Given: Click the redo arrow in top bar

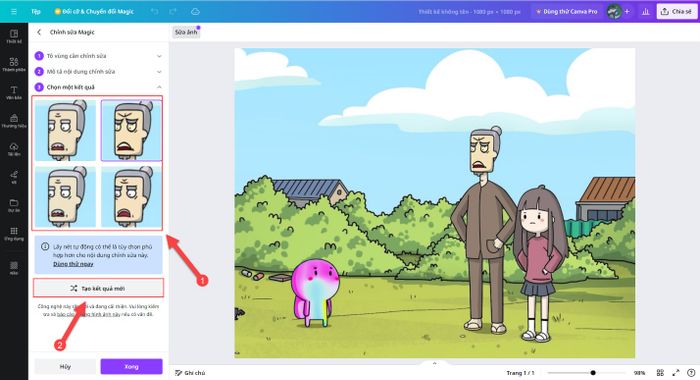Looking at the screenshot, I should point(173,12).
